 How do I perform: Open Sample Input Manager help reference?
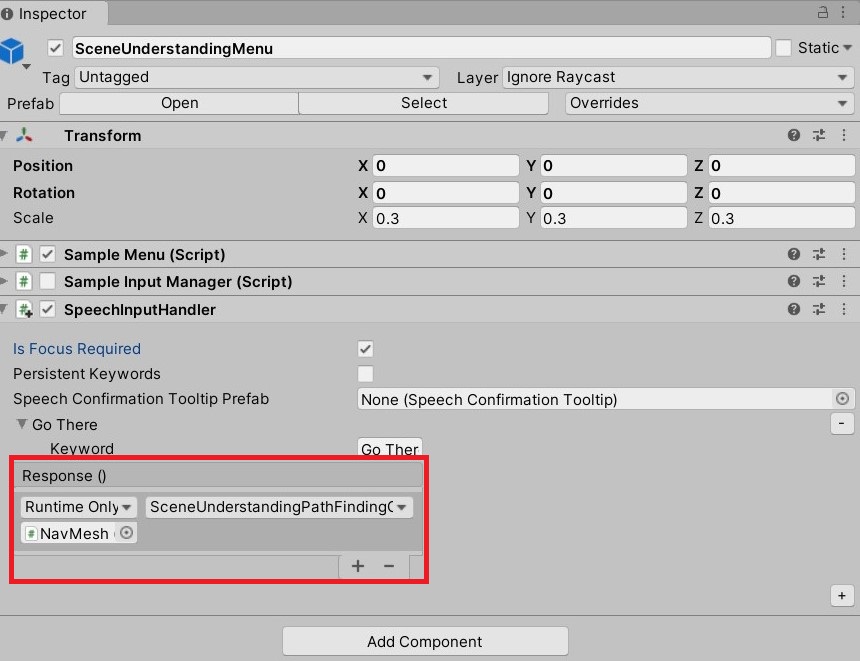point(794,281)
